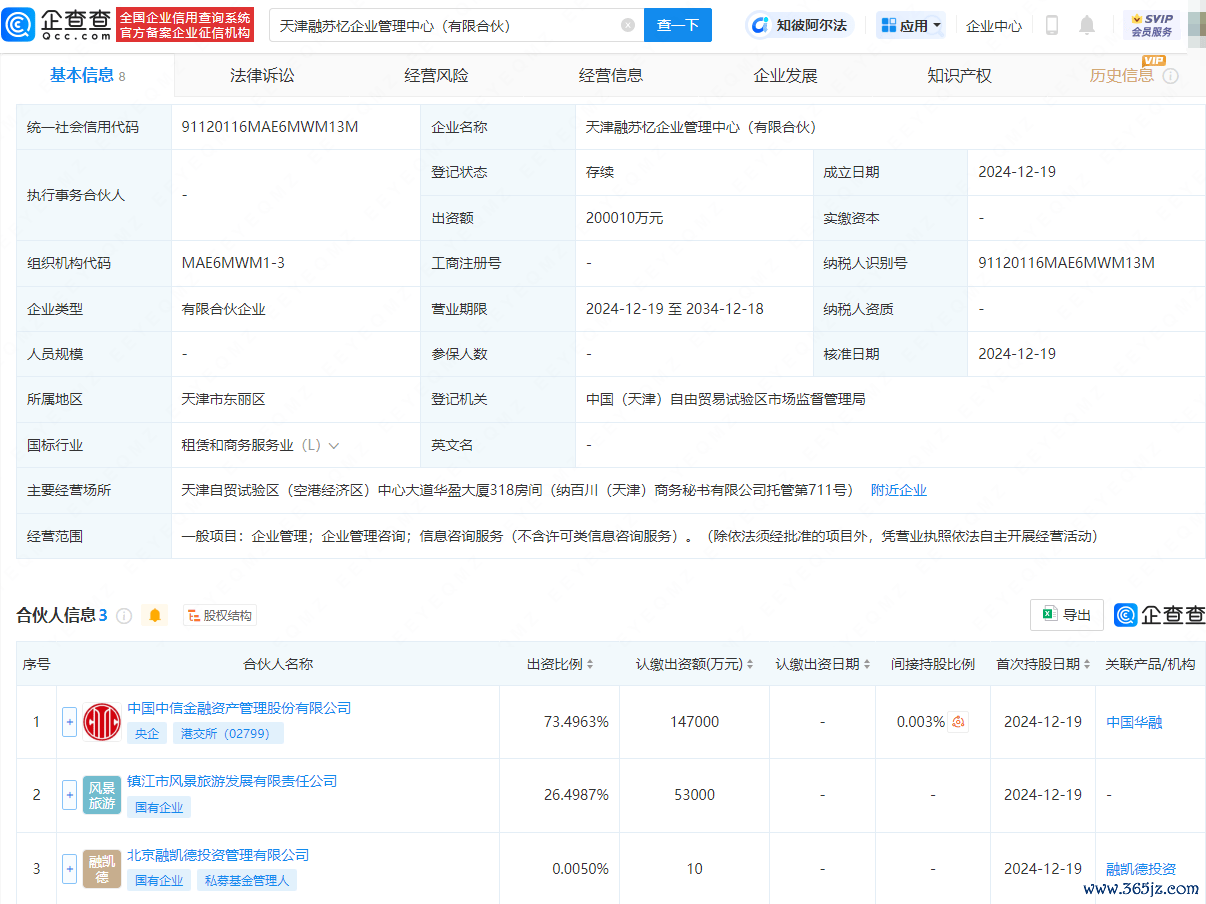Open the 企业发展 tab
Viewport: 1206px width, 904px height.
785,75
